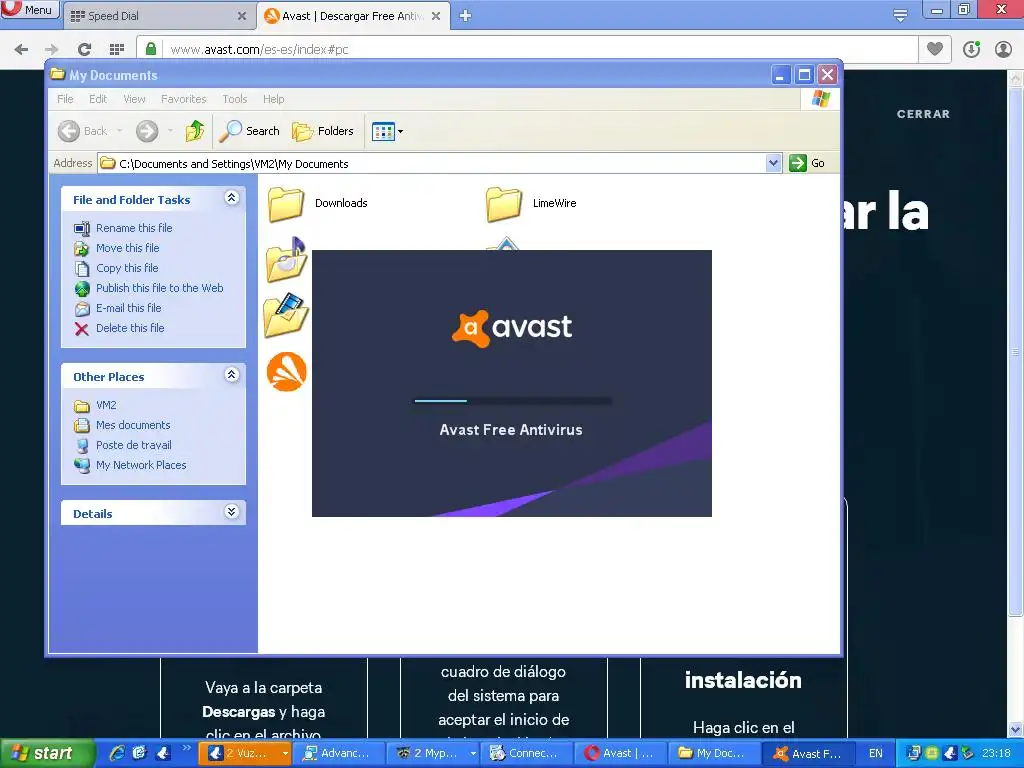Open Tools menu in My Documents
Viewport: 1024px width, 768px height.
coord(234,99)
